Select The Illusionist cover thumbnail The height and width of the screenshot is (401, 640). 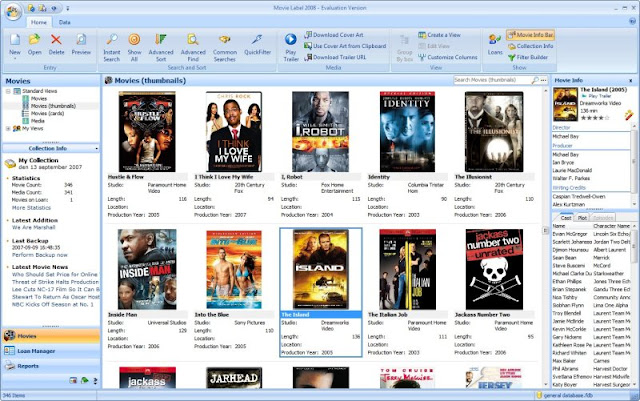494,131
